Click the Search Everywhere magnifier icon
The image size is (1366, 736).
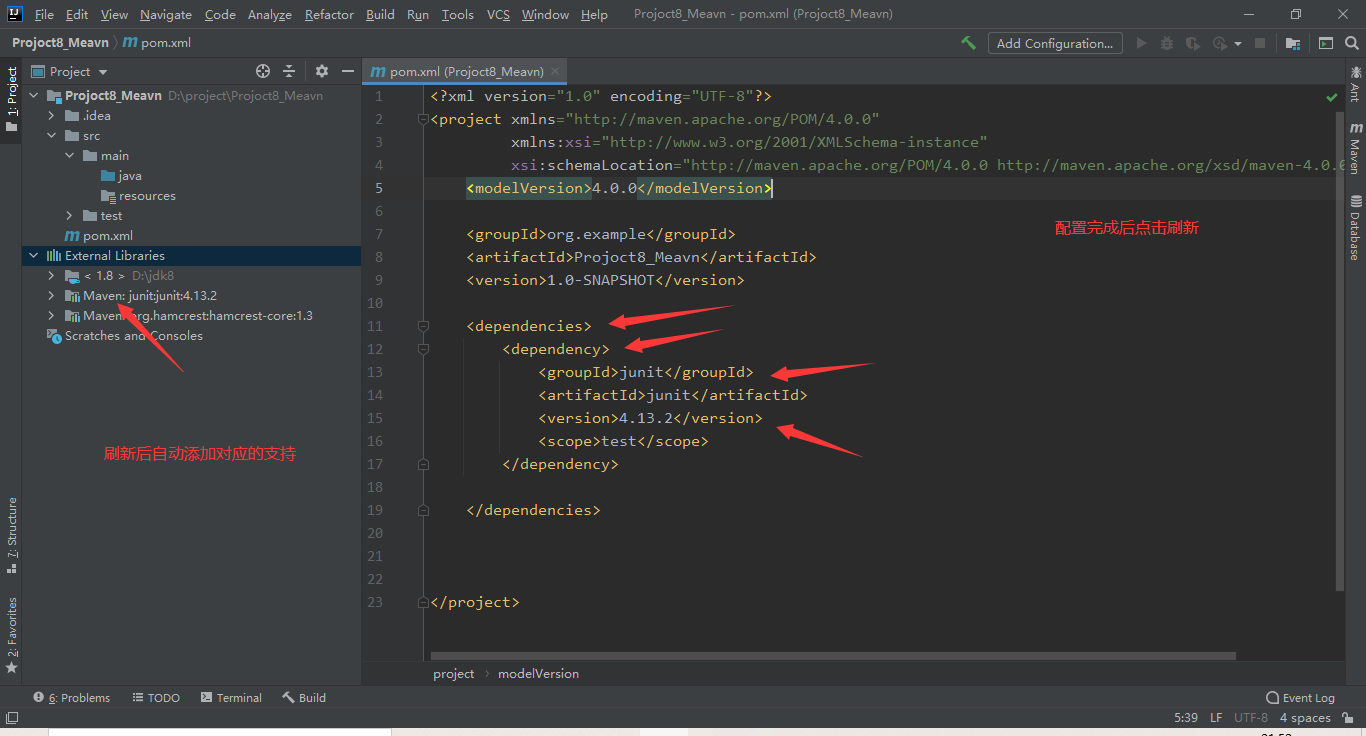pos(1351,43)
